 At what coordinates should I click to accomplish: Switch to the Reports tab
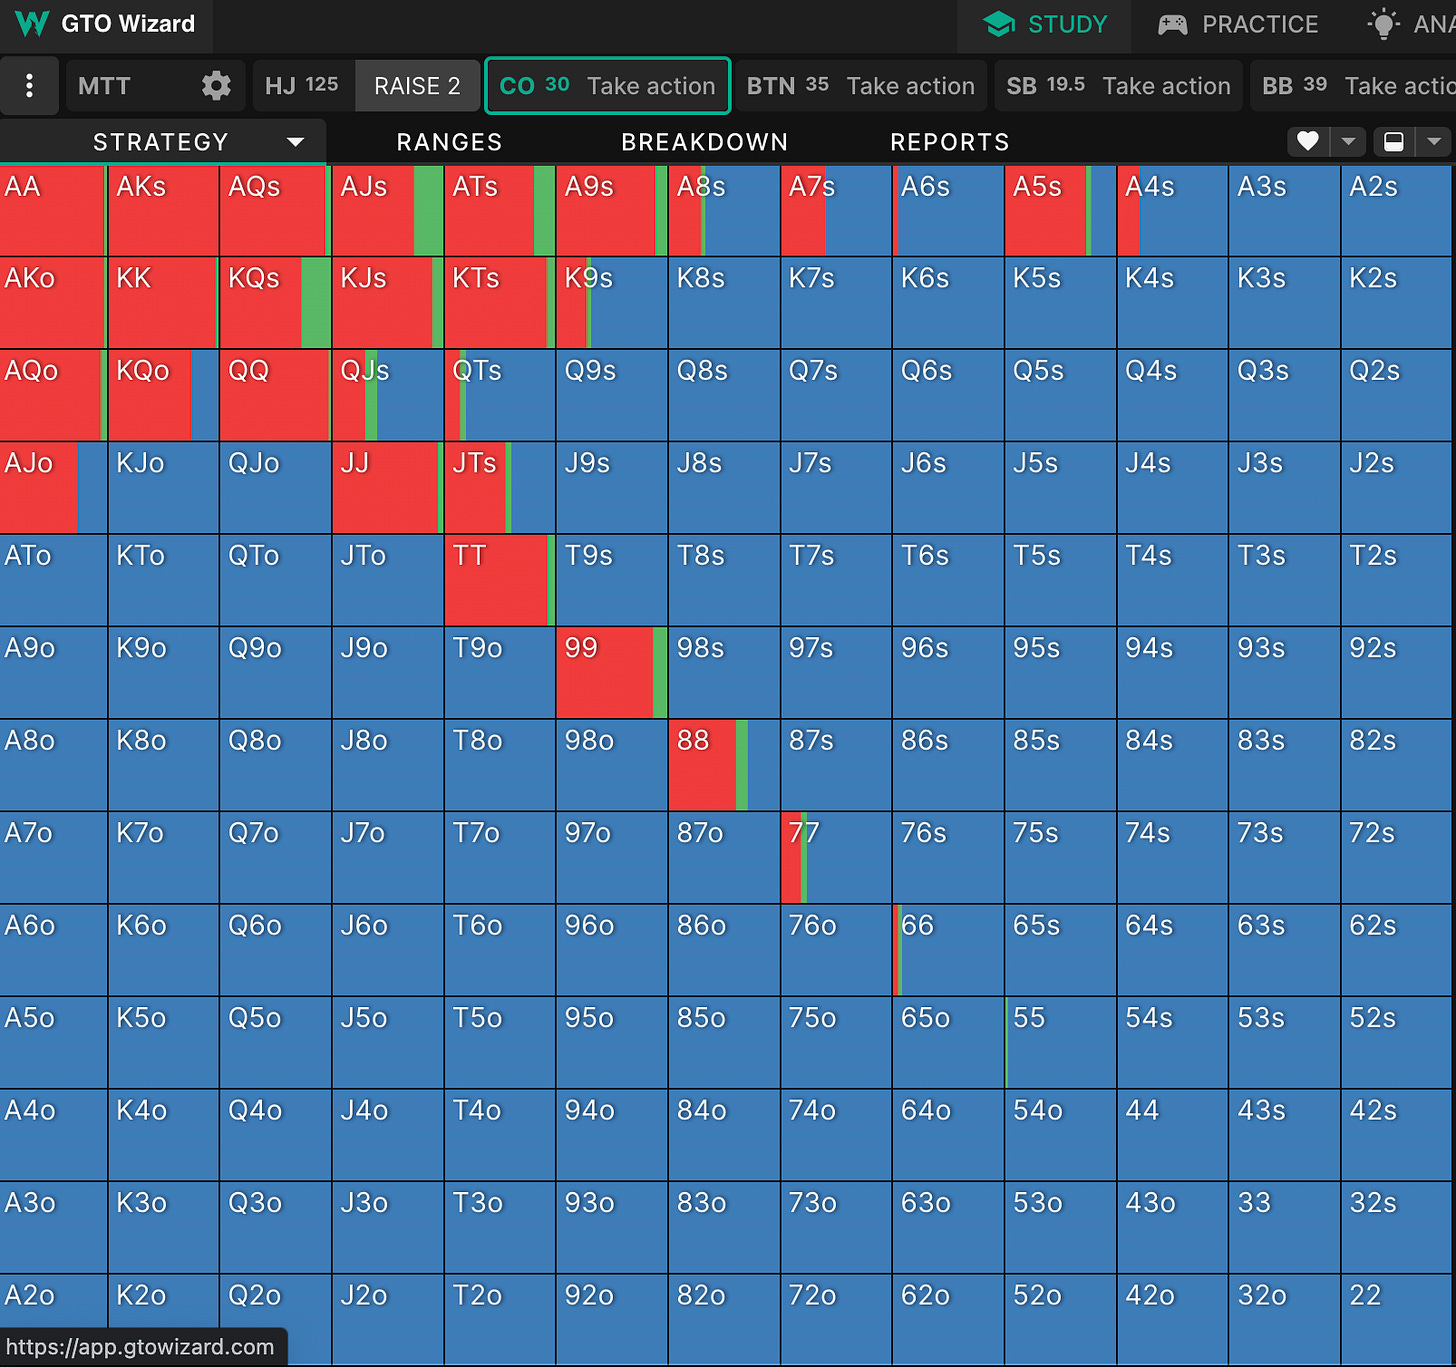(x=950, y=142)
